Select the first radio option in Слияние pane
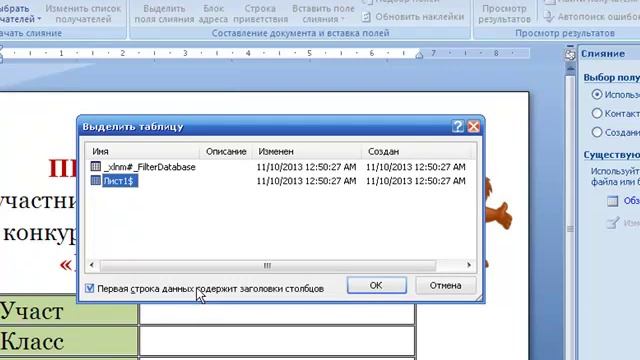This screenshot has height=360, width=640. 597,94
